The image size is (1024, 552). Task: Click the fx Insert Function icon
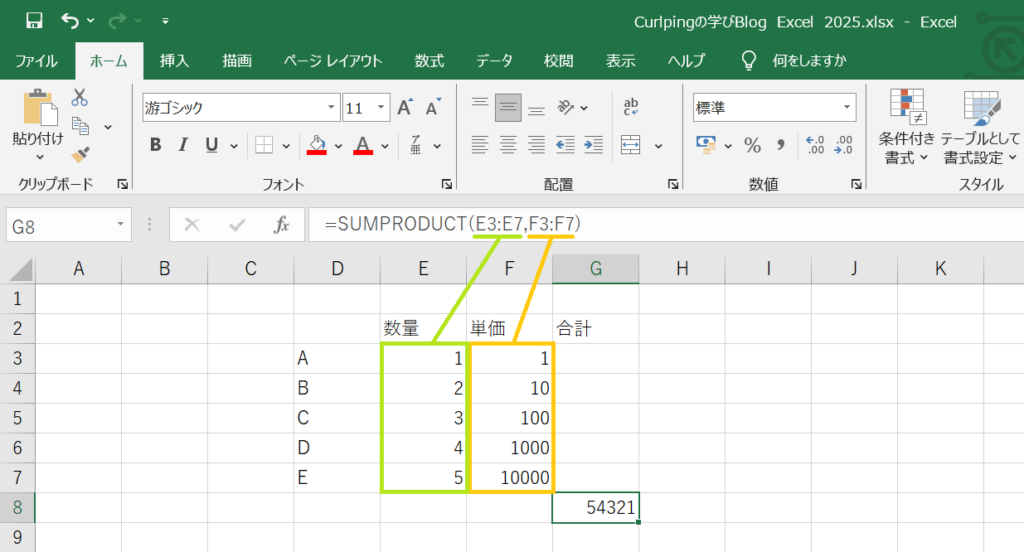pyautogui.click(x=281, y=225)
